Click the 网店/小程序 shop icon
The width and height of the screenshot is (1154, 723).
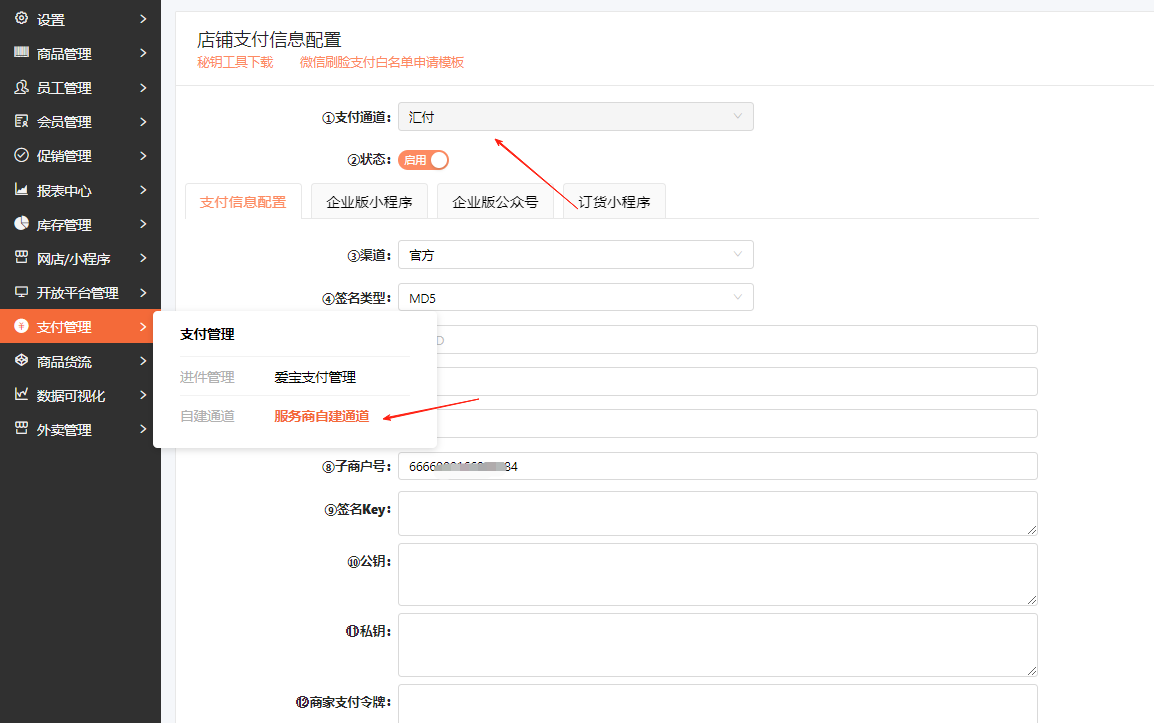(x=21, y=257)
